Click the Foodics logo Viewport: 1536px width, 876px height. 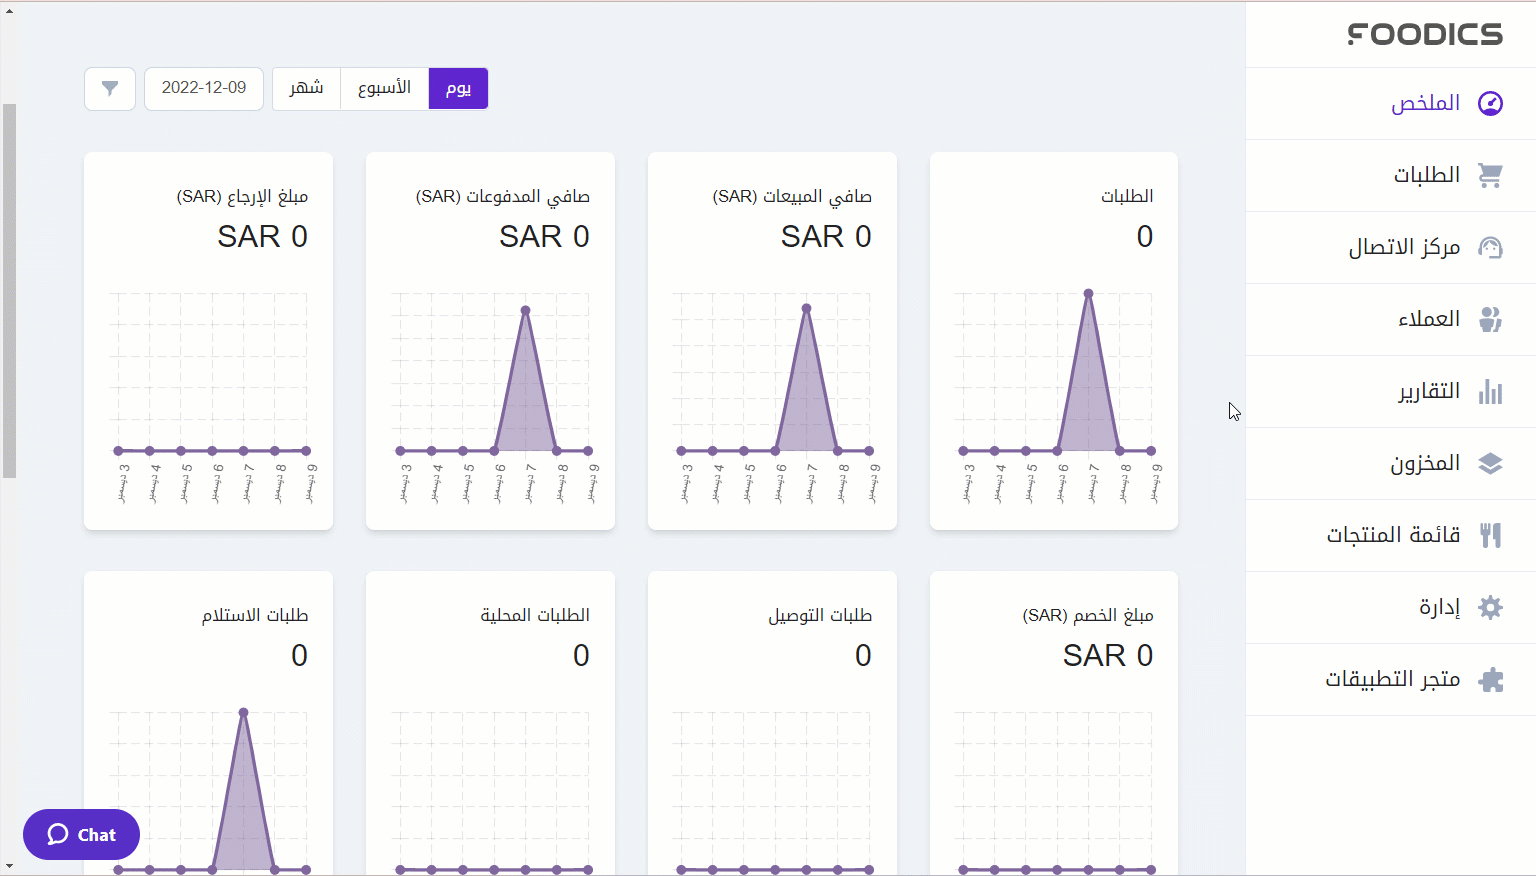tap(1425, 34)
